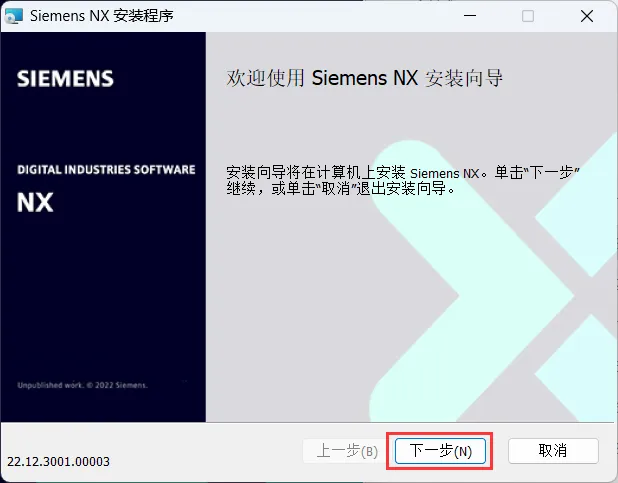Click the Siemens NX 安装程序 title text
The image size is (618, 483).
pyautogui.click(x=102, y=16)
